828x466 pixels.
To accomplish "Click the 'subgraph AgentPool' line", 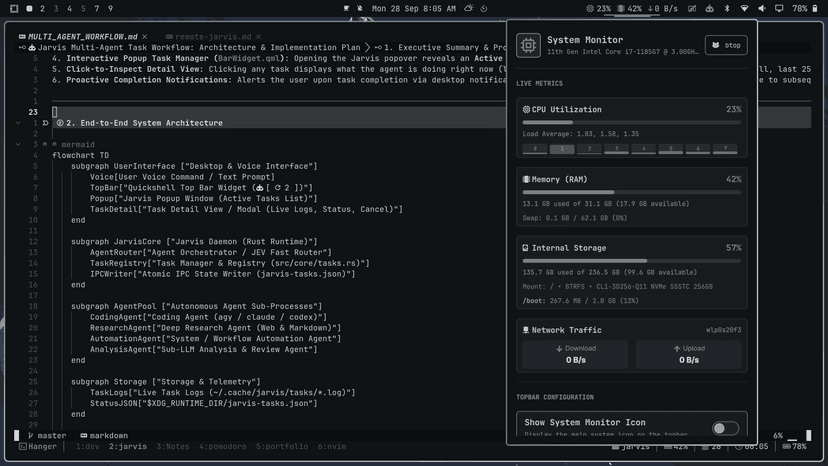I will coord(196,306).
